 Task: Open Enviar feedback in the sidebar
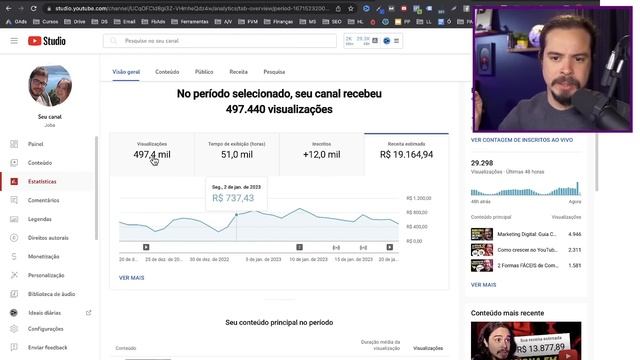[47, 348]
